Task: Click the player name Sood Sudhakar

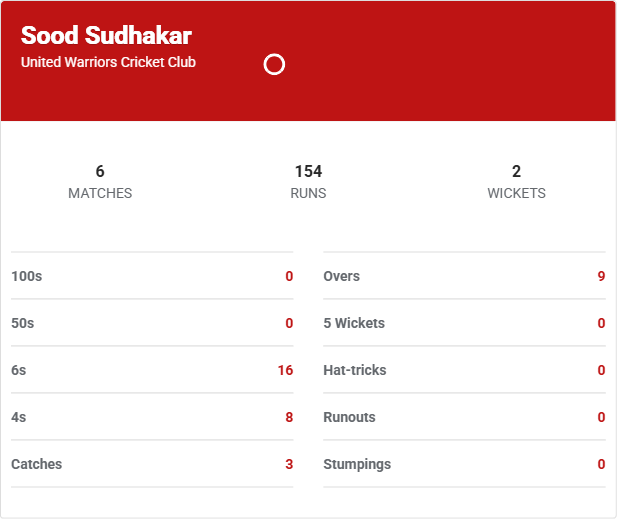Action: (x=106, y=36)
